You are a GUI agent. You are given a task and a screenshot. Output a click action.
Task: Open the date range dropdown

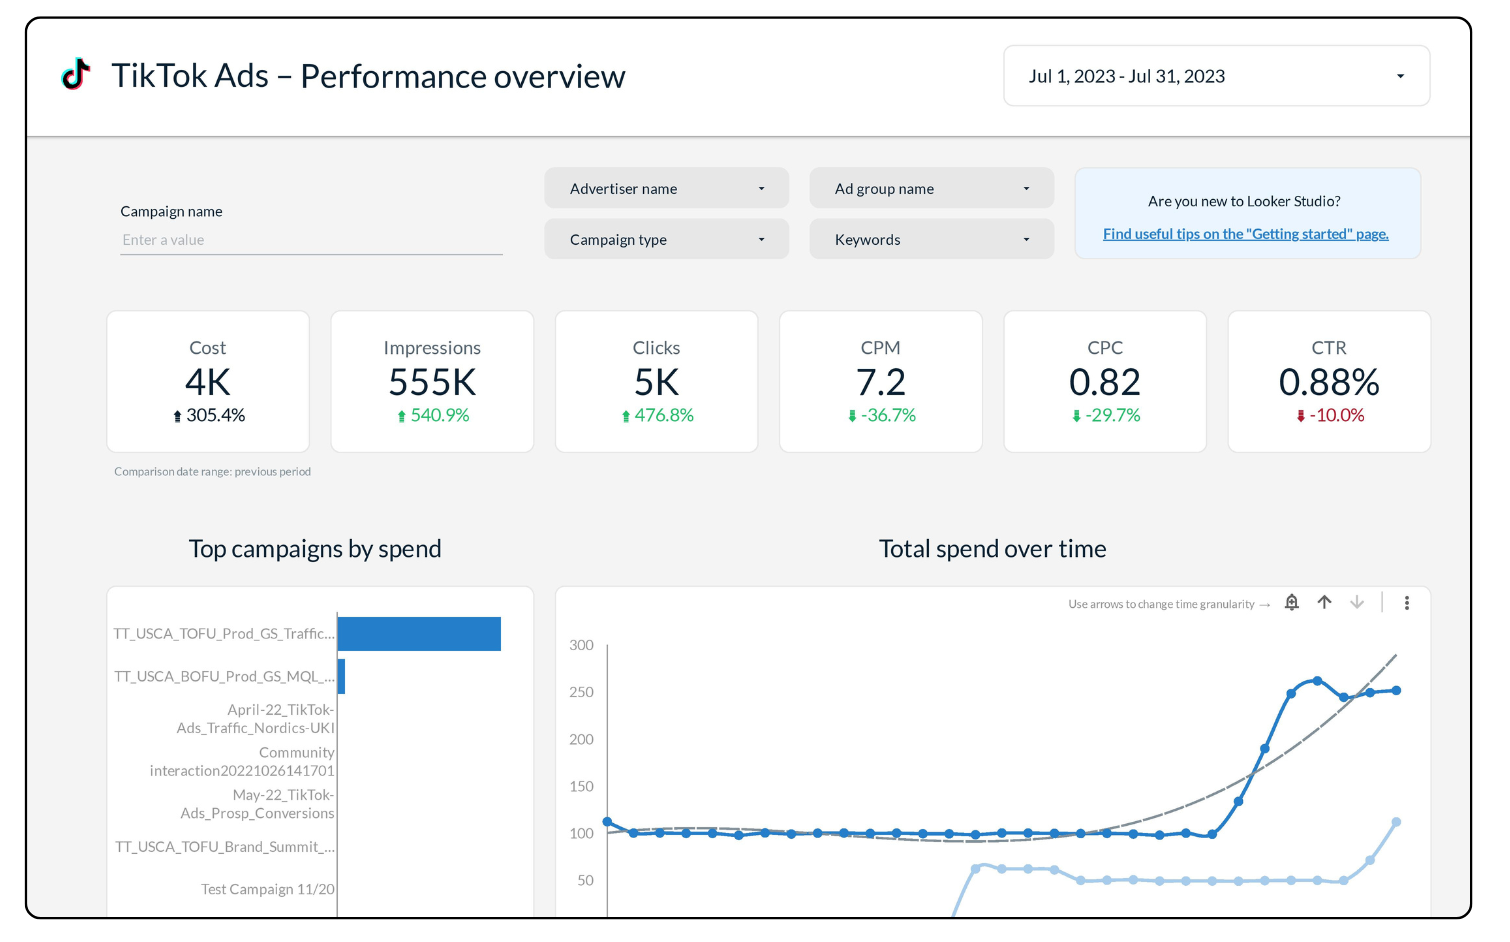point(1216,76)
